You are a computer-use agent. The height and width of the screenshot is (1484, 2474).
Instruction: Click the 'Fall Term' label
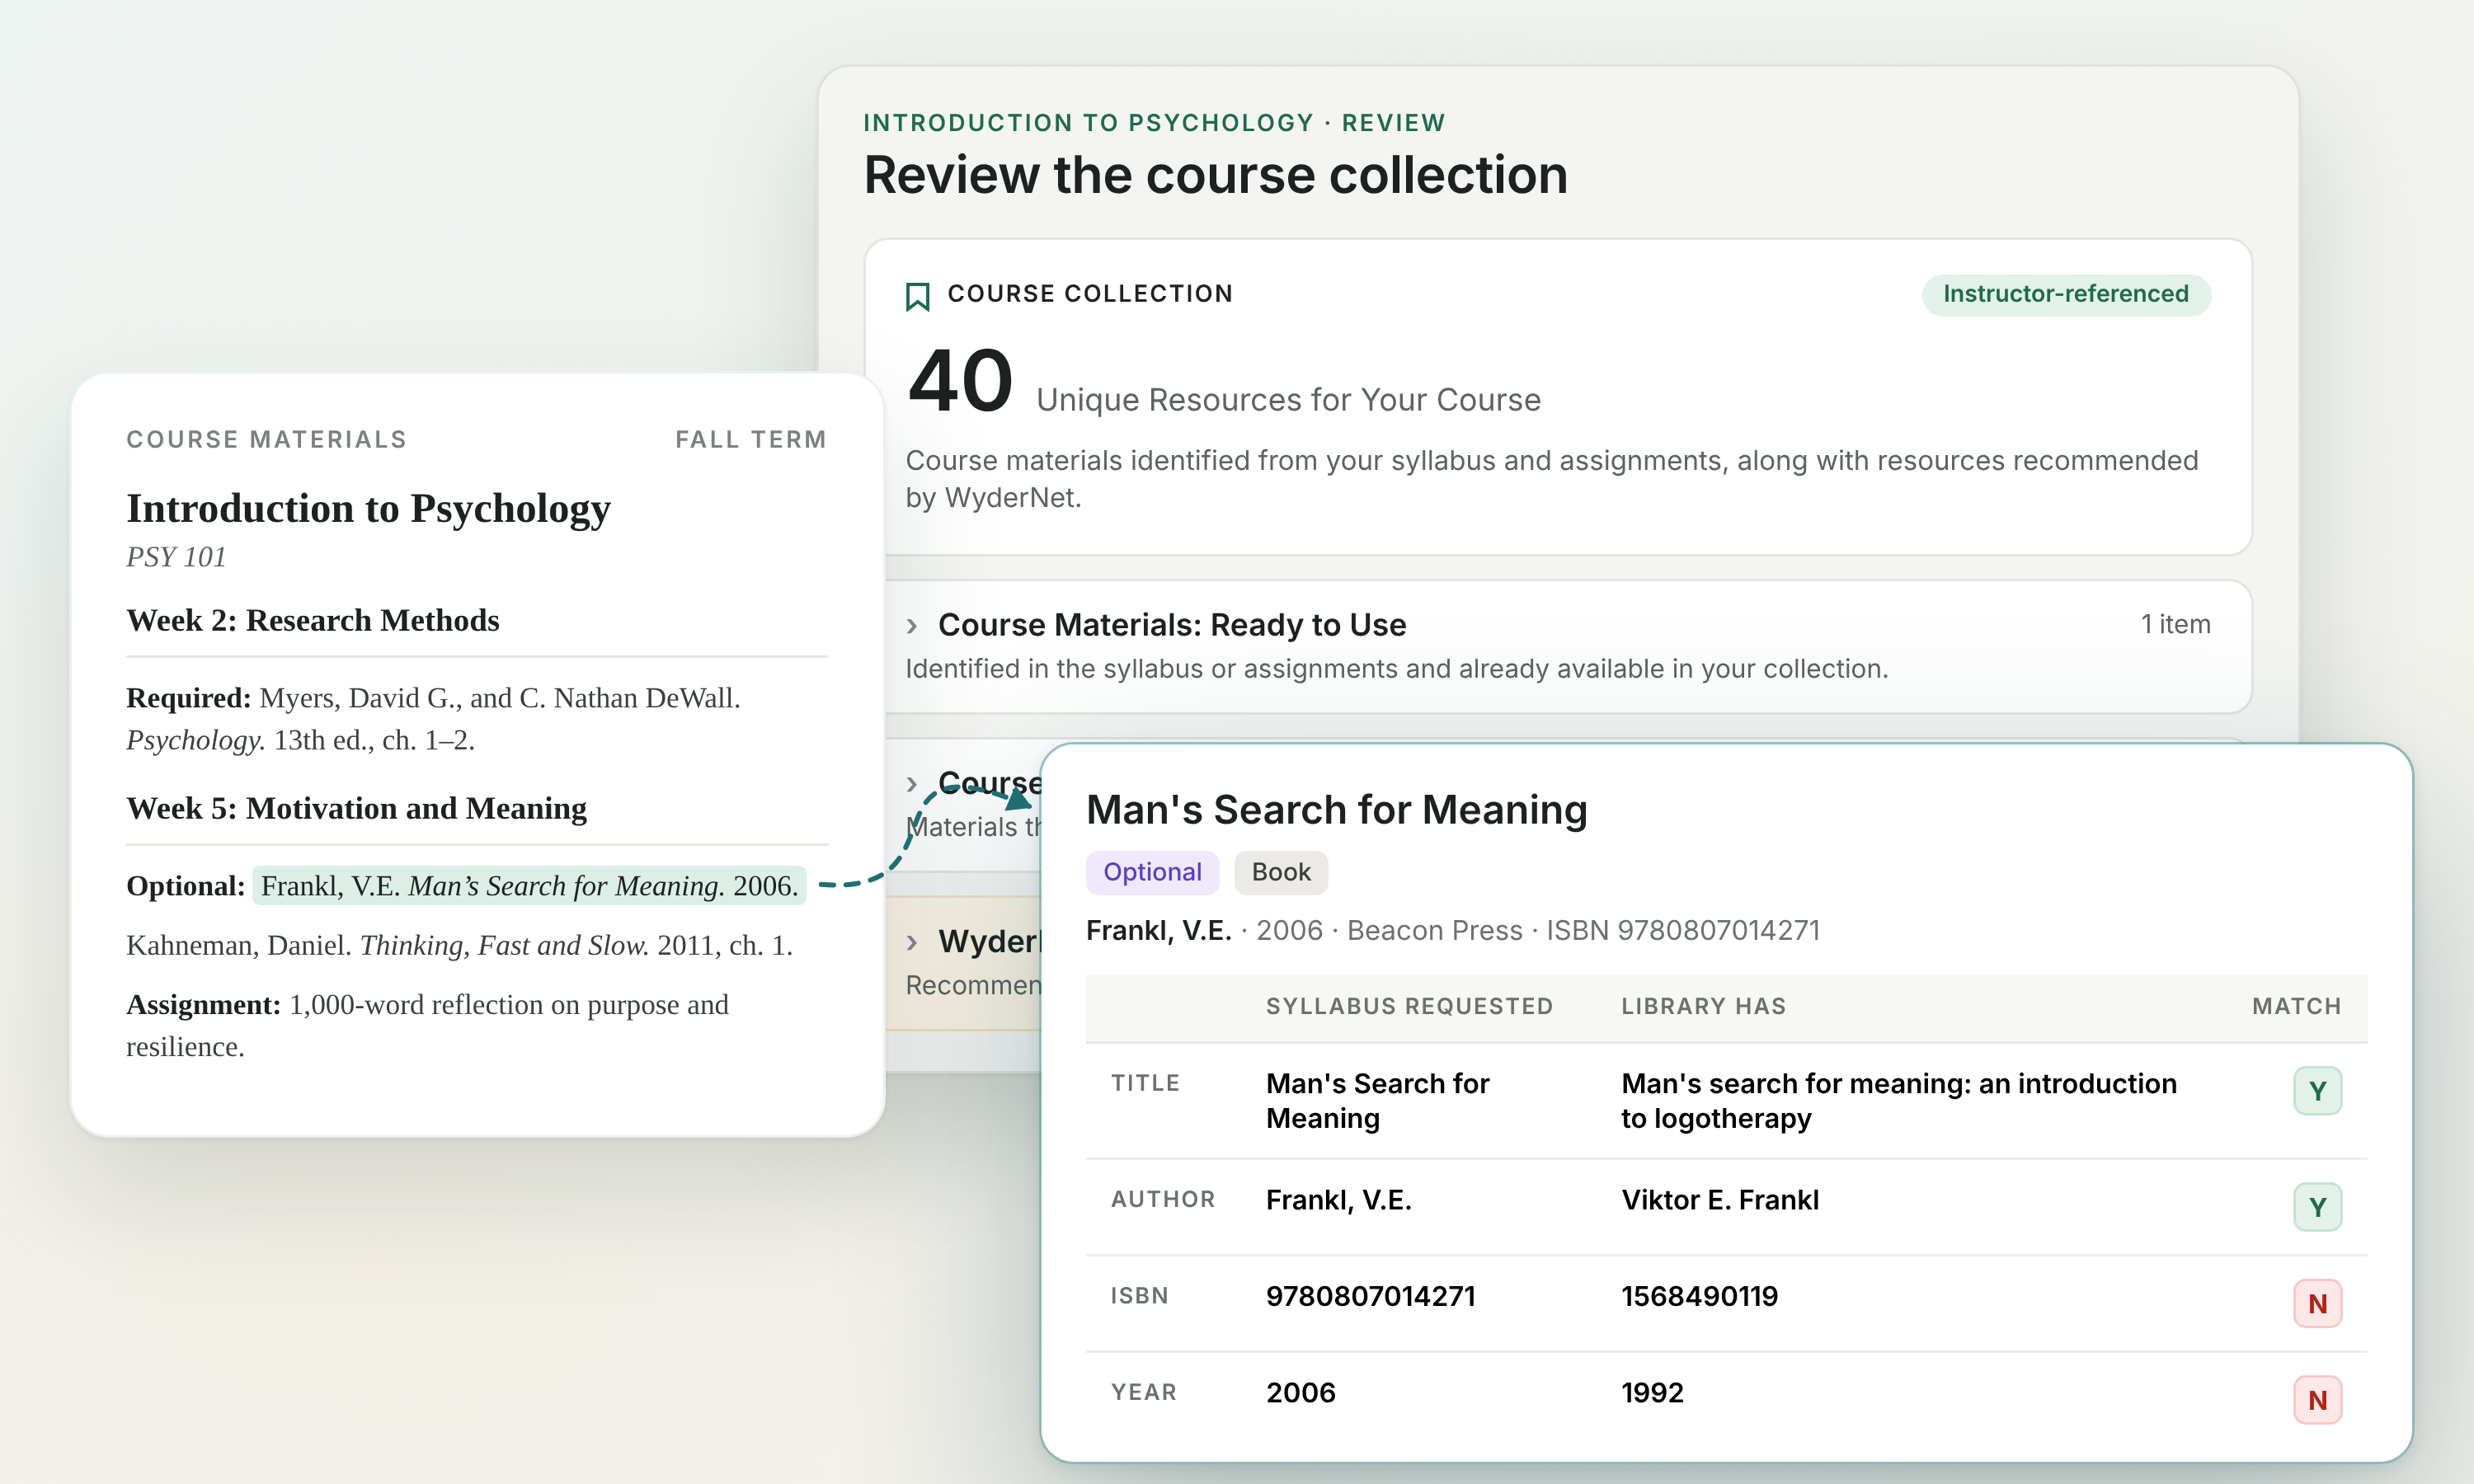click(x=751, y=439)
